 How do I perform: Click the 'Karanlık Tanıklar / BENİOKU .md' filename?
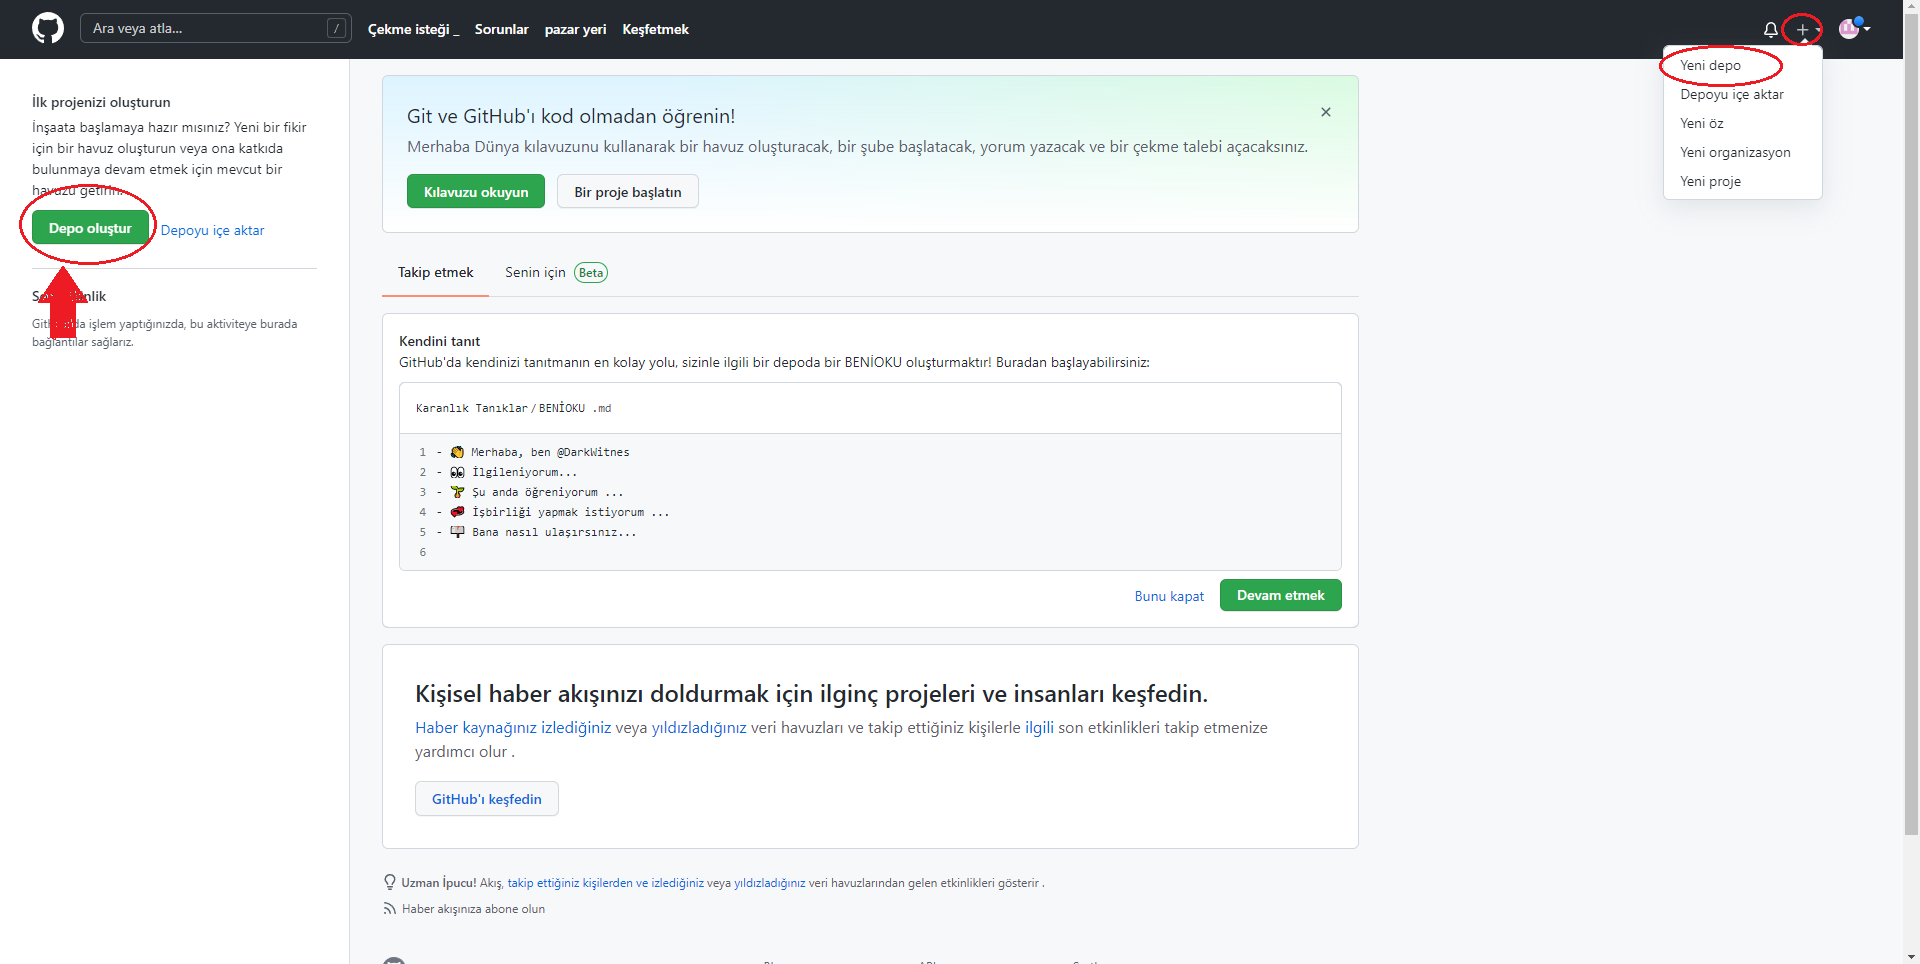(513, 408)
